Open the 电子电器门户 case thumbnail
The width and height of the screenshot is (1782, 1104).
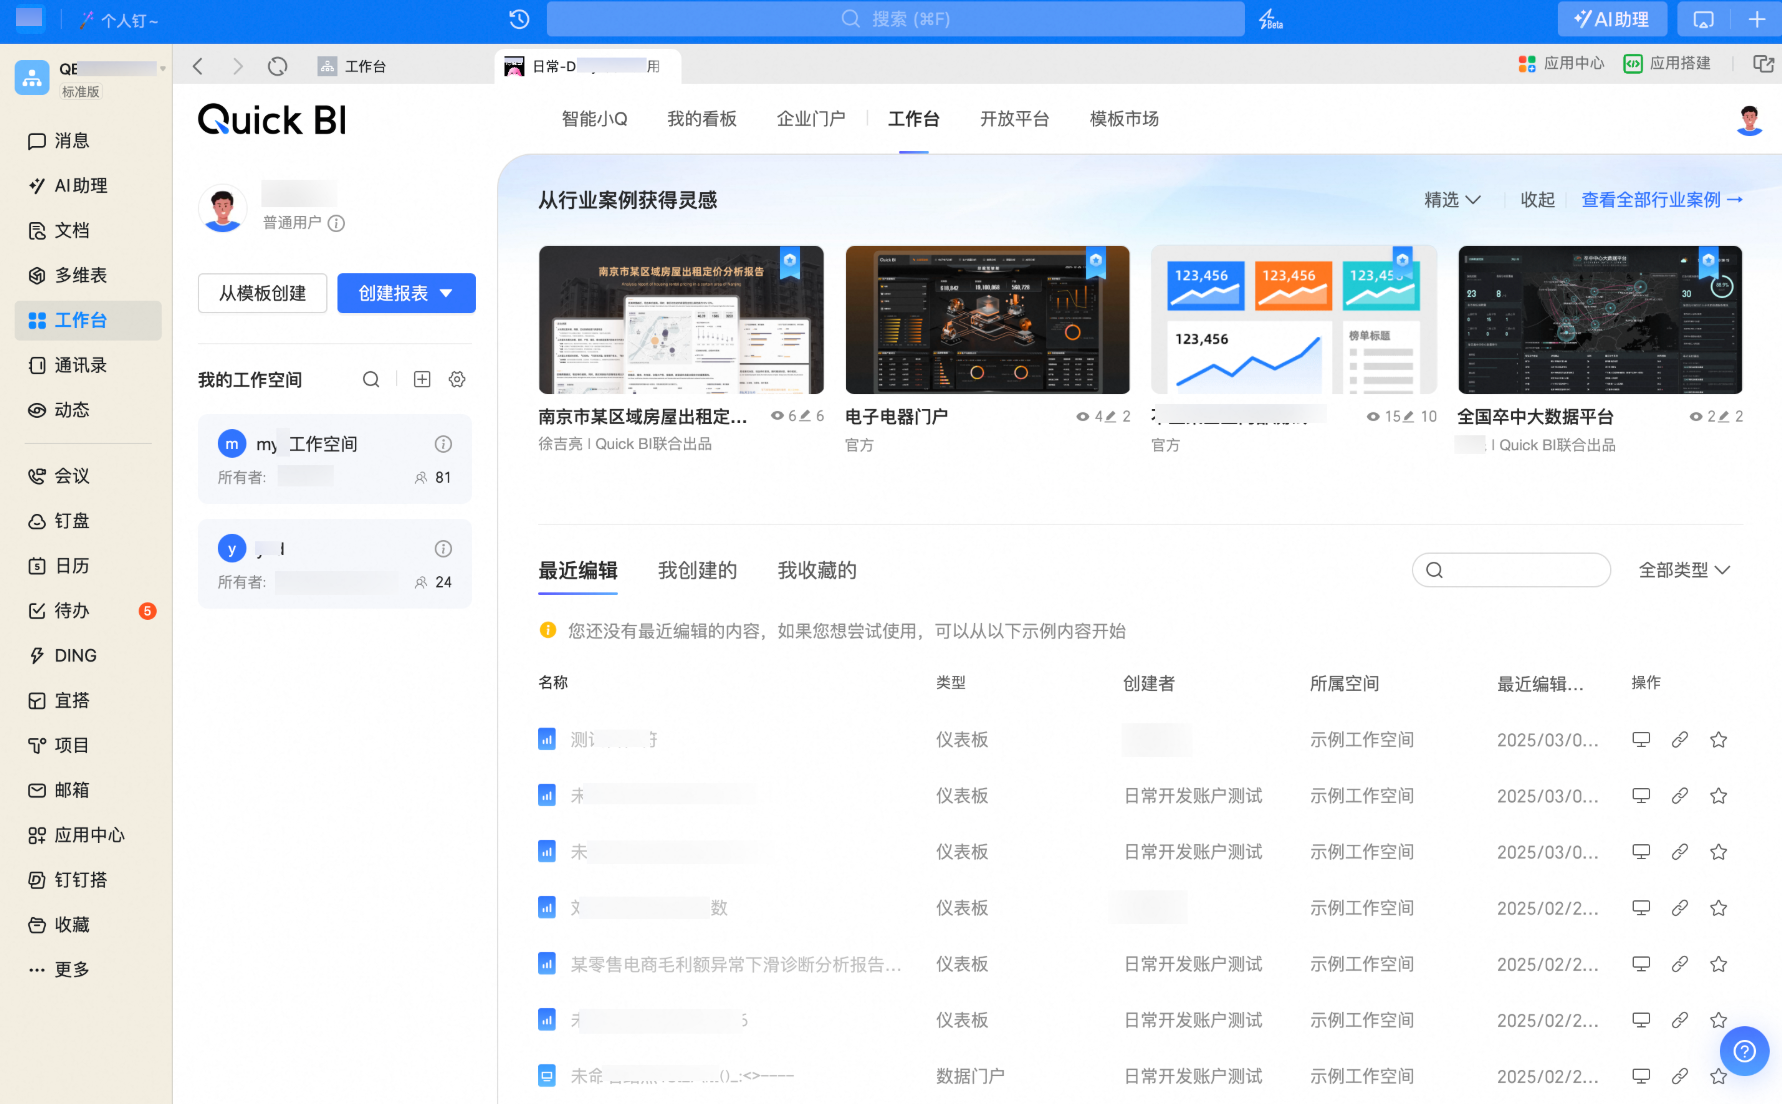987,320
